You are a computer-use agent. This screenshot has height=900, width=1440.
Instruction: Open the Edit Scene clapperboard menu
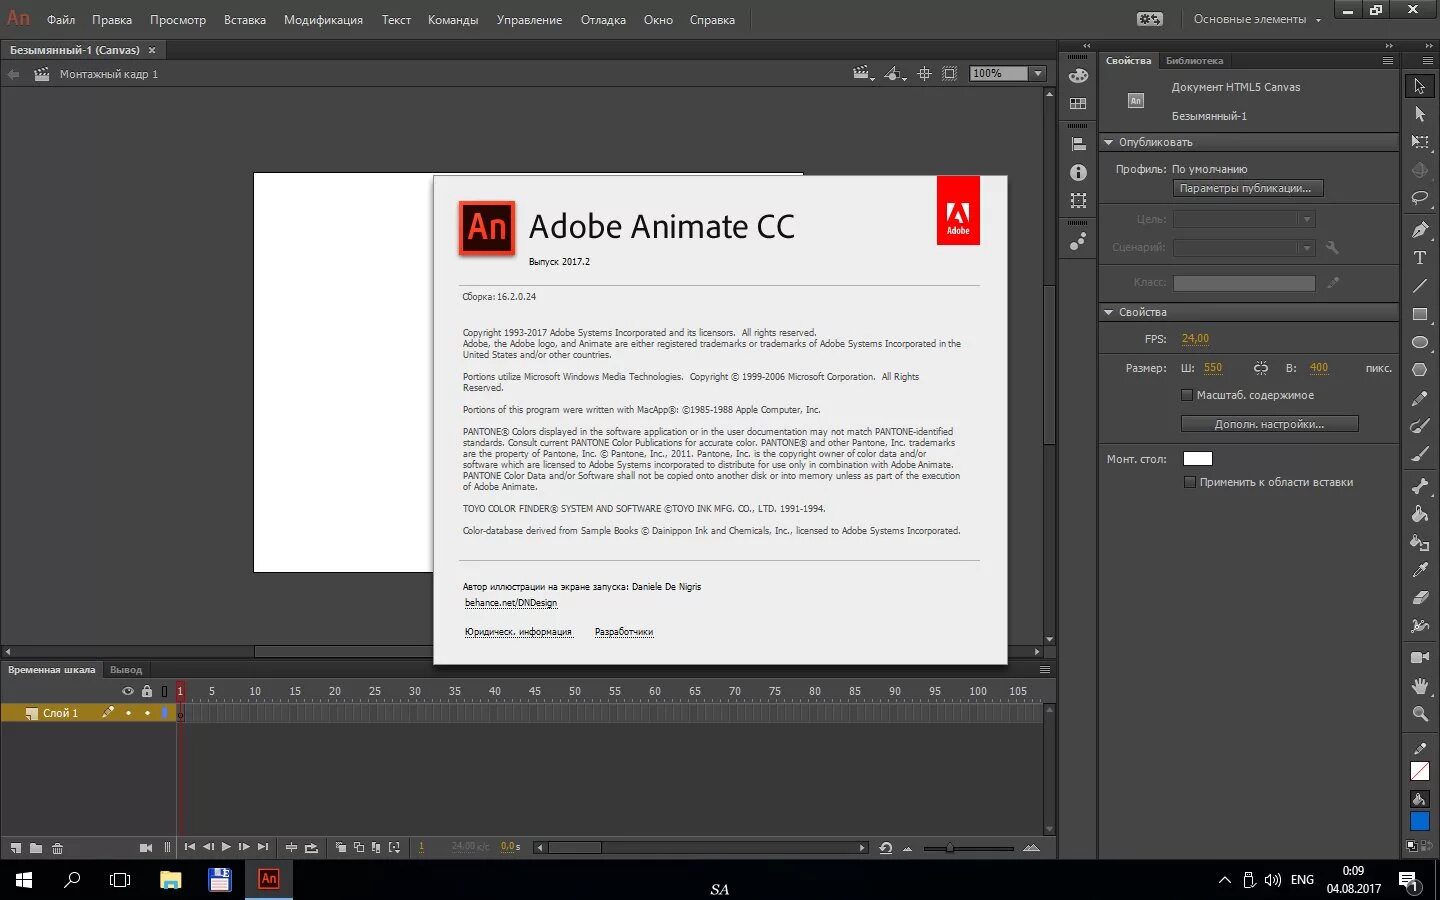(863, 74)
